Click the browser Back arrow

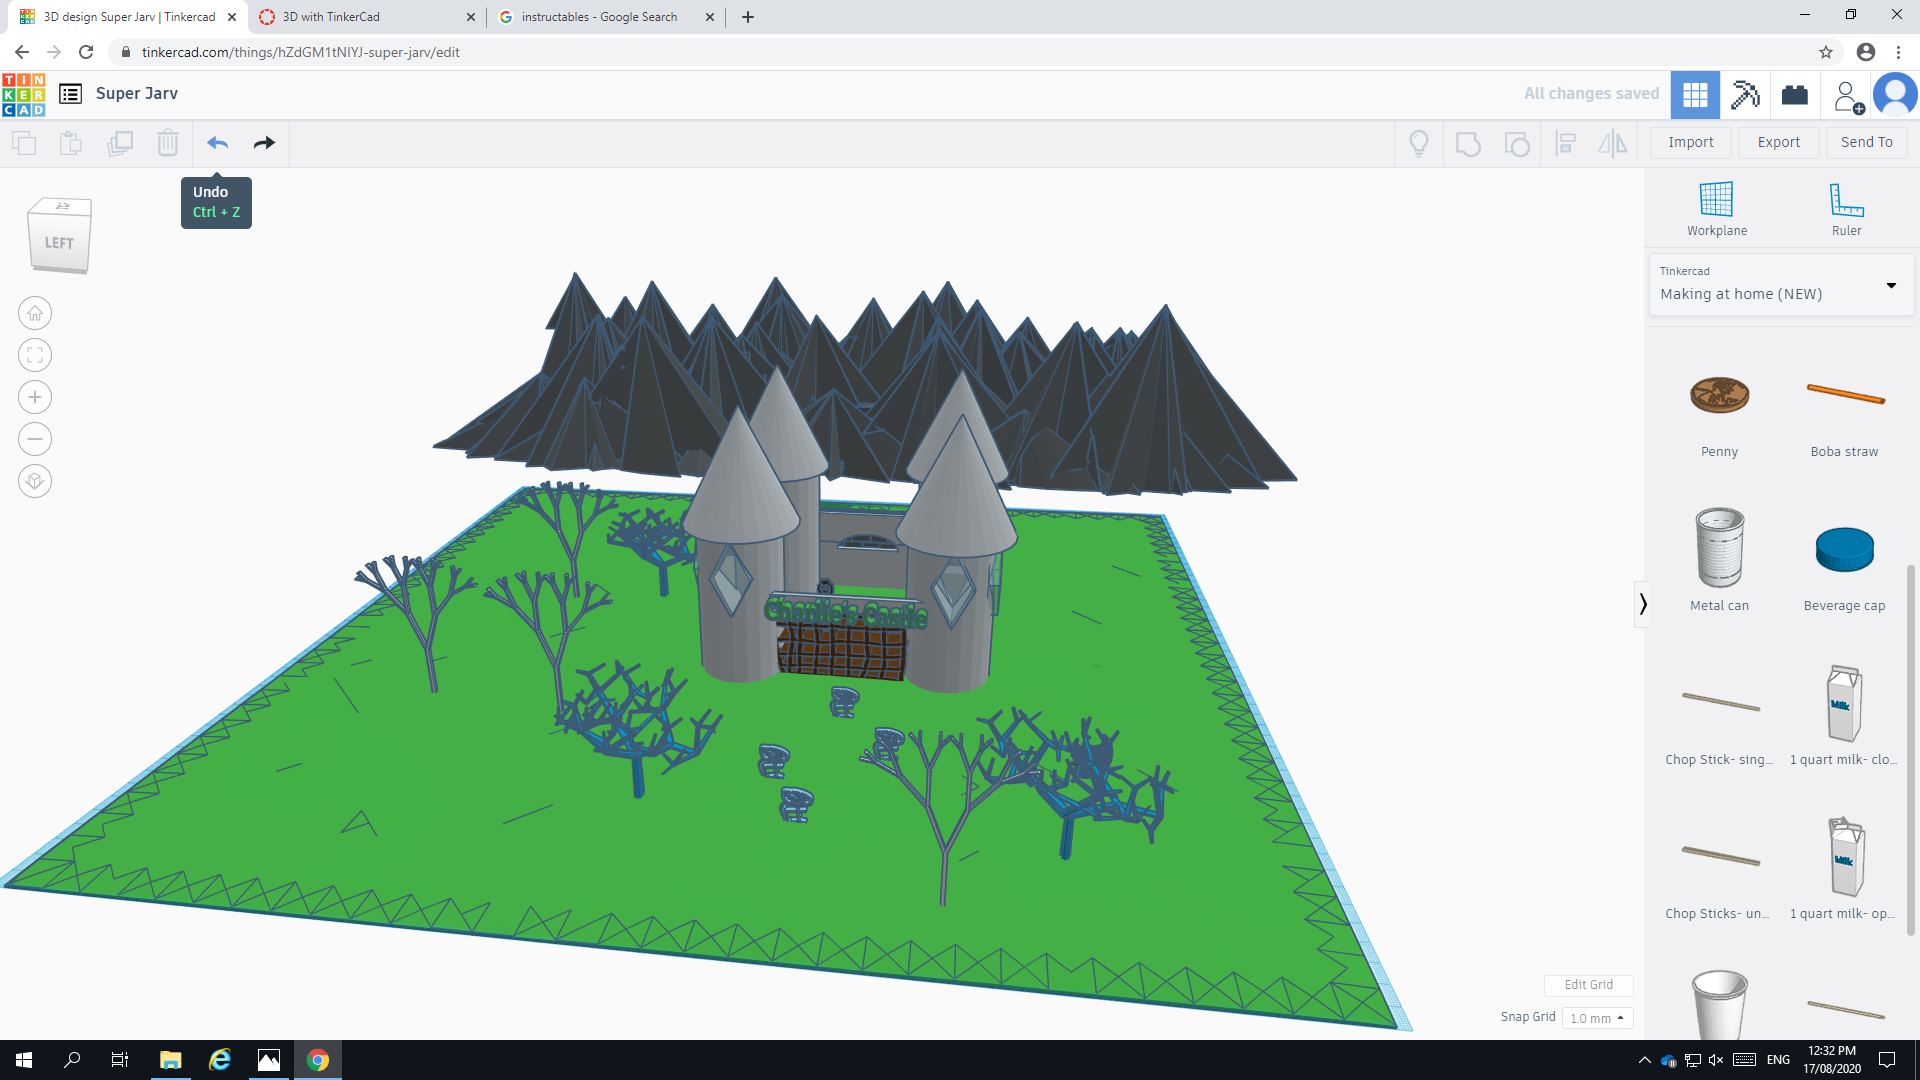click(22, 52)
